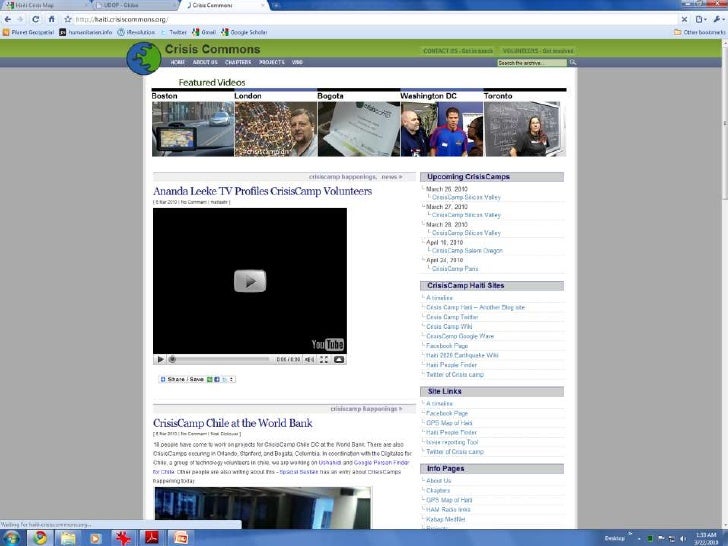Open the Issue reporting Tool link
Screen dimensions: 728x546
coord(452,442)
